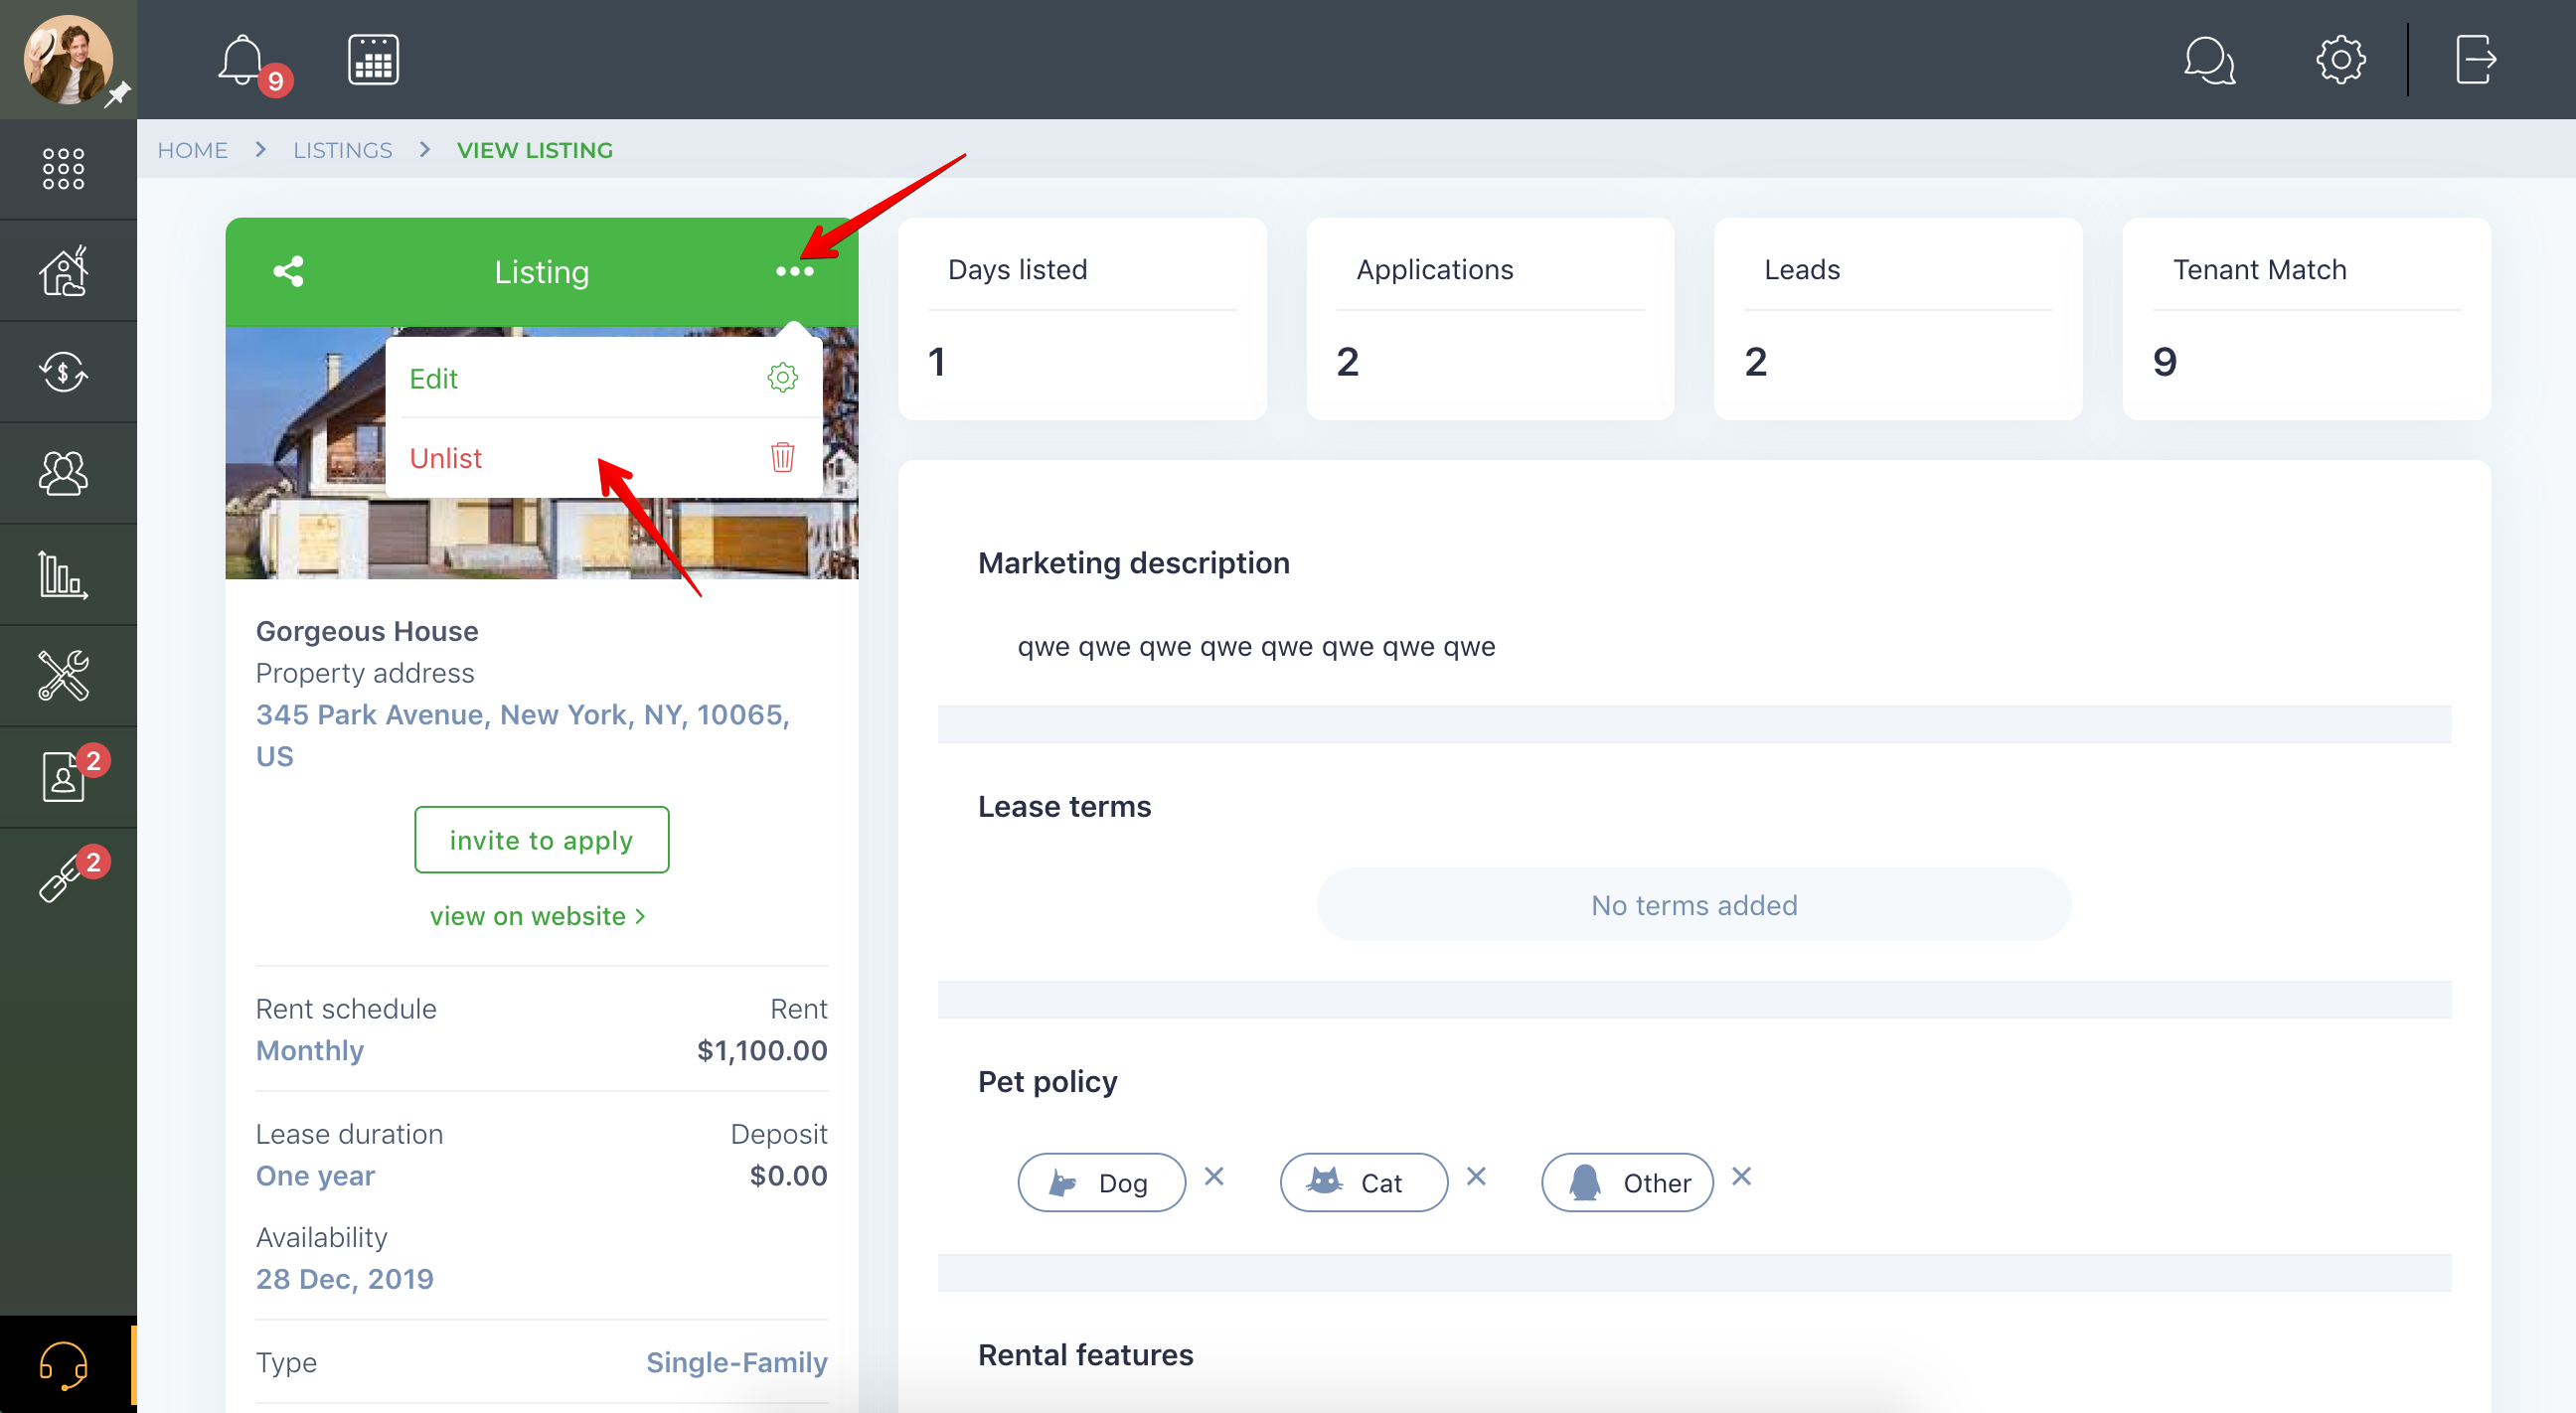Click the 'qwe qwe qwe' description text

click(1256, 646)
